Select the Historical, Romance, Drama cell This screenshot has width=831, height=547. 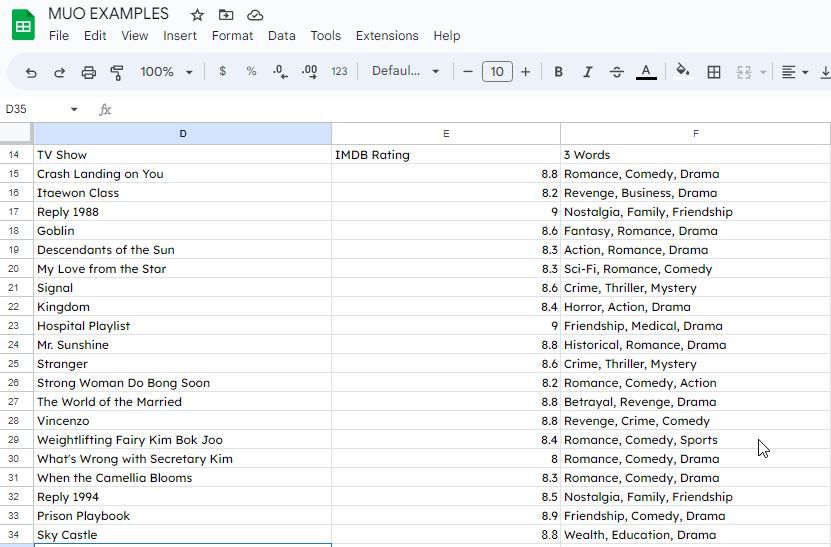coord(695,345)
